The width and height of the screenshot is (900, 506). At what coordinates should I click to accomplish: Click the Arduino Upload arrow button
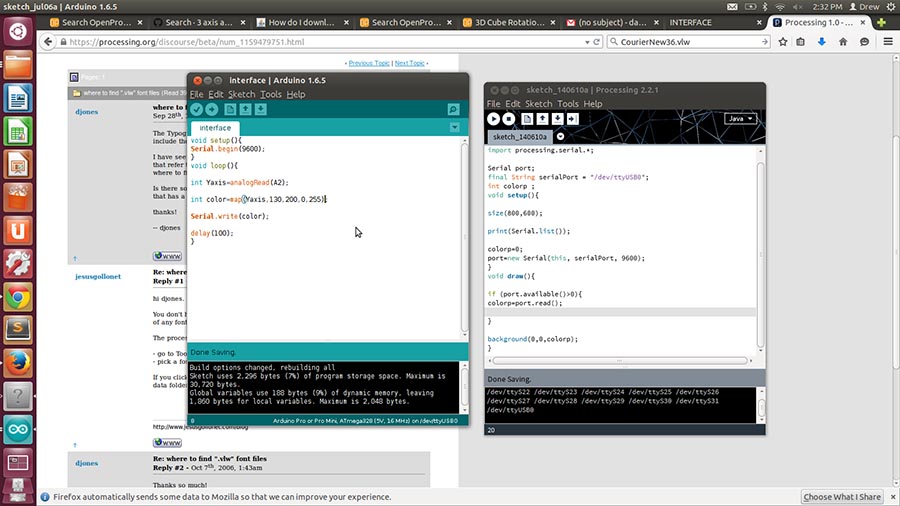[212, 109]
